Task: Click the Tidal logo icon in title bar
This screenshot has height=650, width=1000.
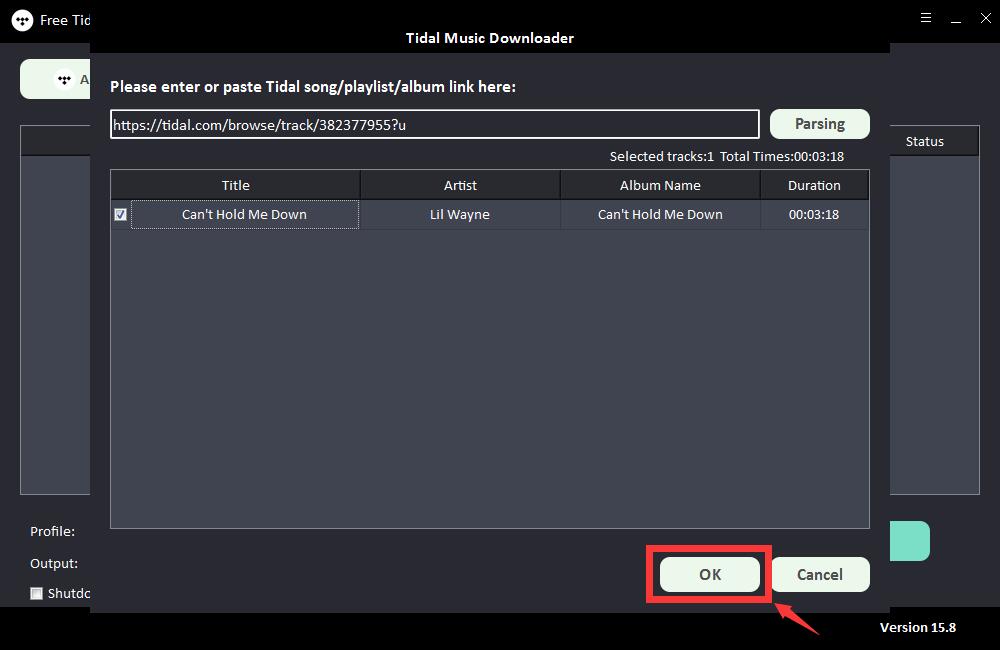Action: [22, 20]
